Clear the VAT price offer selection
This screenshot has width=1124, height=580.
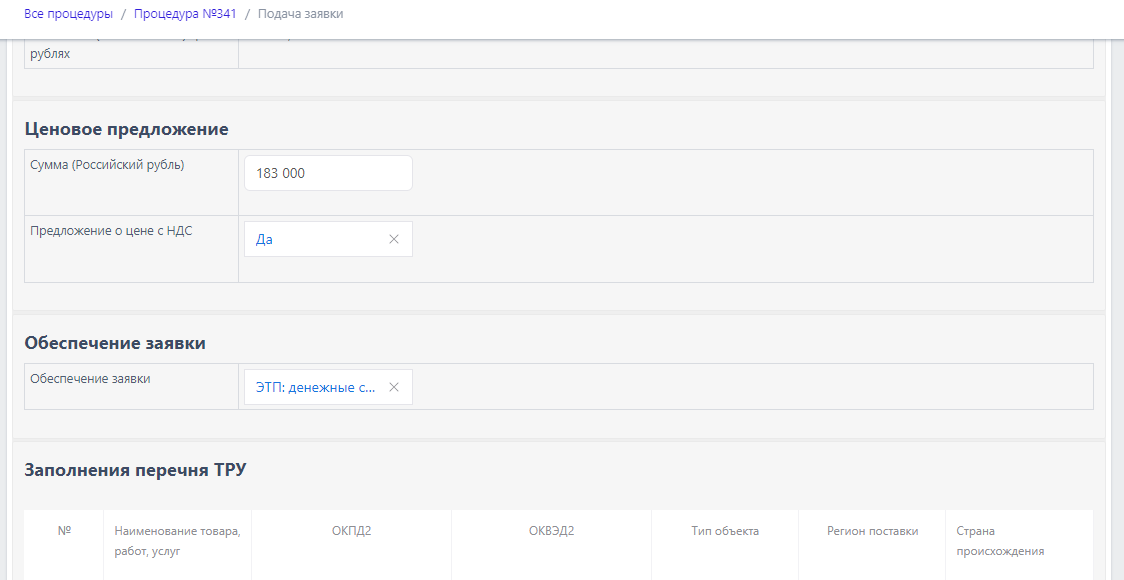click(393, 239)
